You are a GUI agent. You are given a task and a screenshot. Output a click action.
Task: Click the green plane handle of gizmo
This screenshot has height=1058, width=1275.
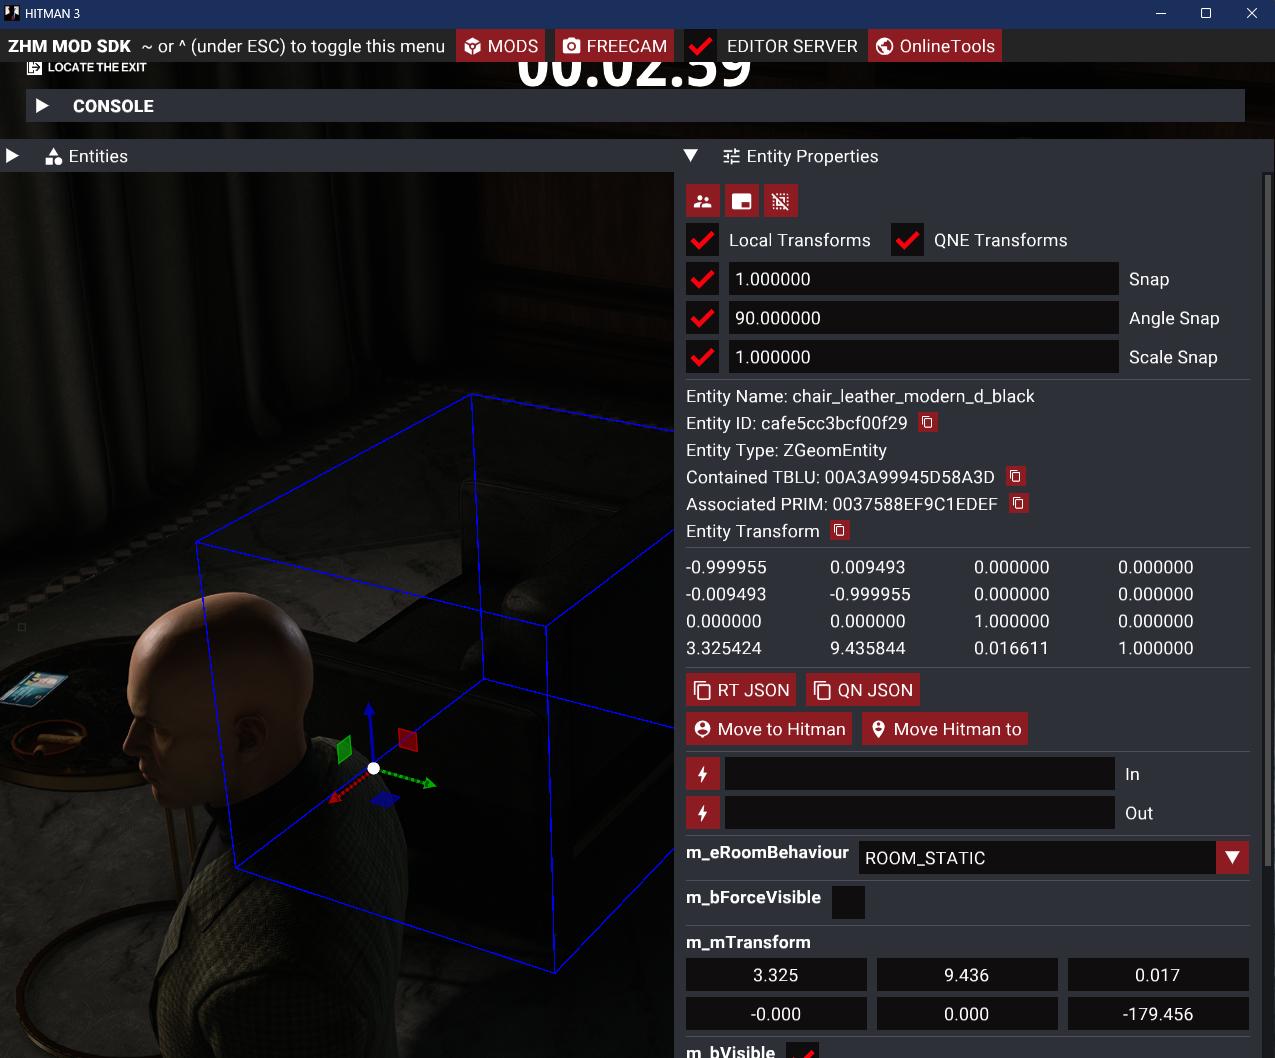pyautogui.click(x=345, y=749)
